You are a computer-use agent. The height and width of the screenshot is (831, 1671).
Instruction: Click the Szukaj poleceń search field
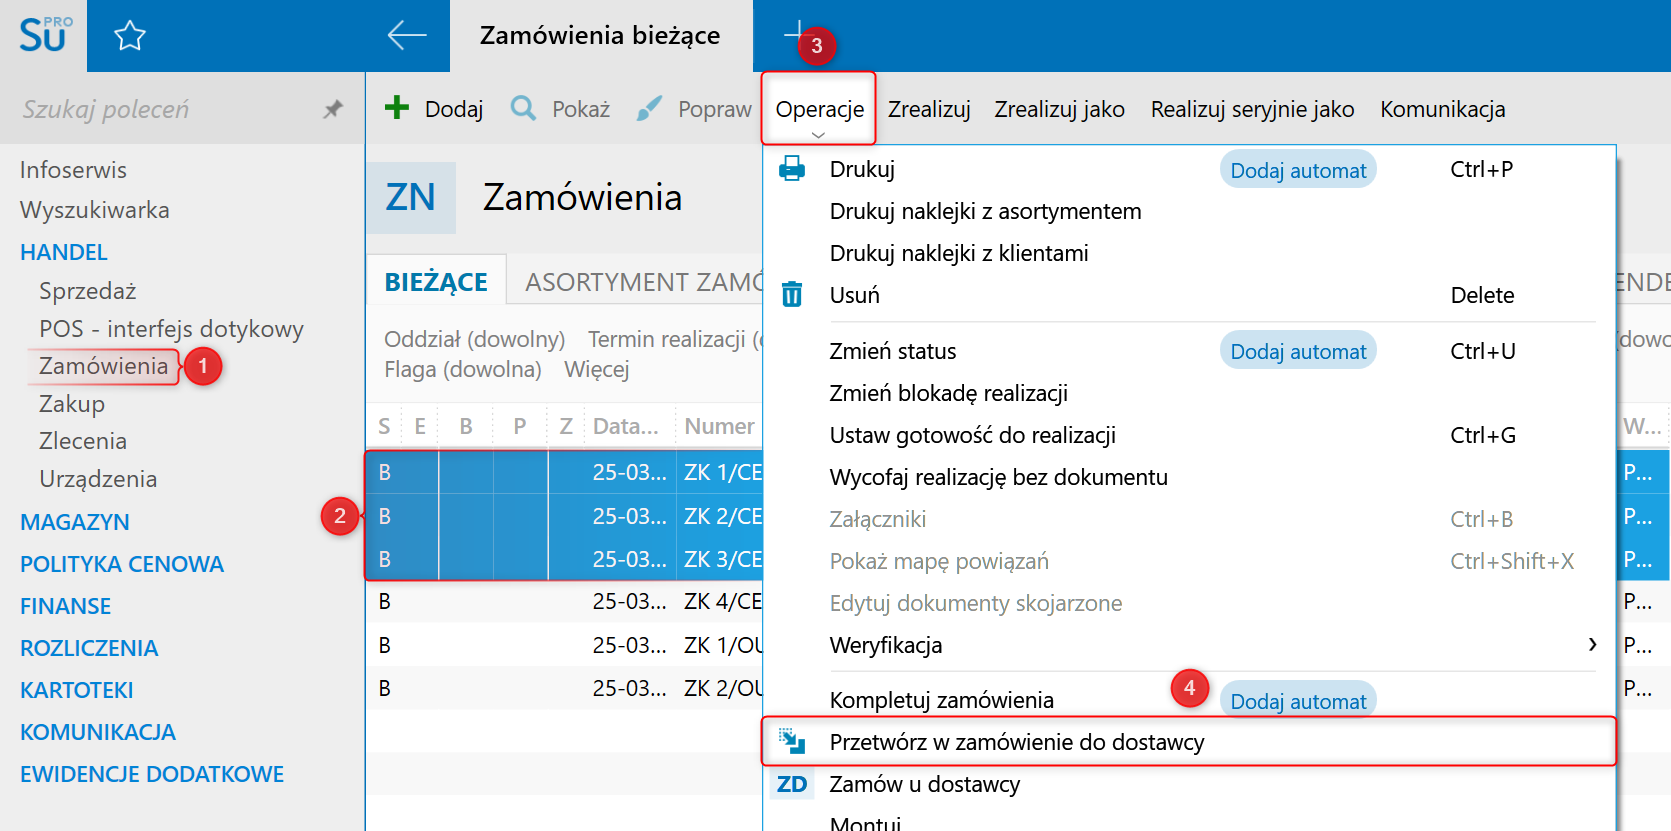coord(165,109)
